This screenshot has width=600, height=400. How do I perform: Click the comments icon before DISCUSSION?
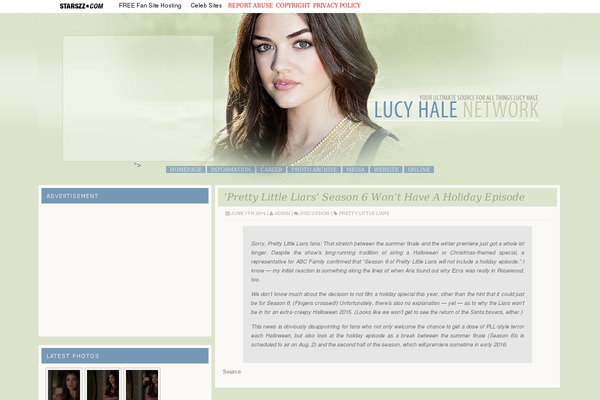(296, 214)
